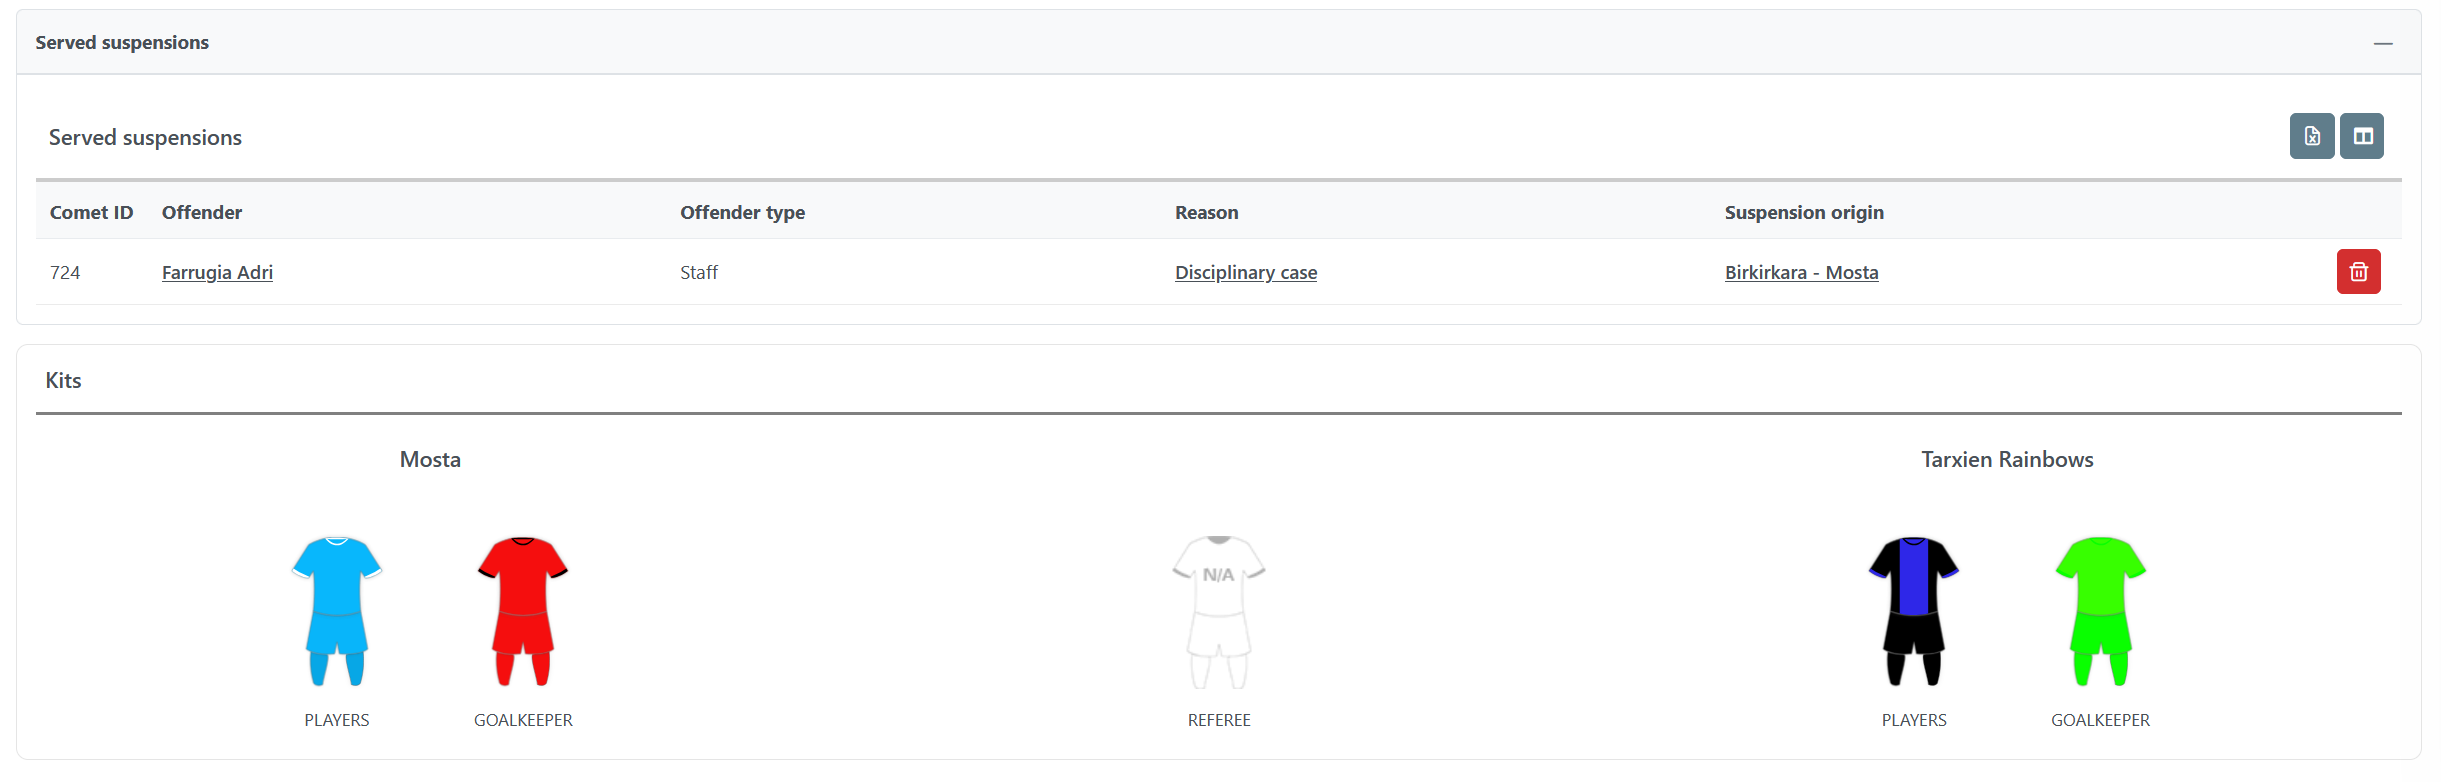Click the Comet ID 724 cell
The image size is (2441, 782).
tap(65, 273)
